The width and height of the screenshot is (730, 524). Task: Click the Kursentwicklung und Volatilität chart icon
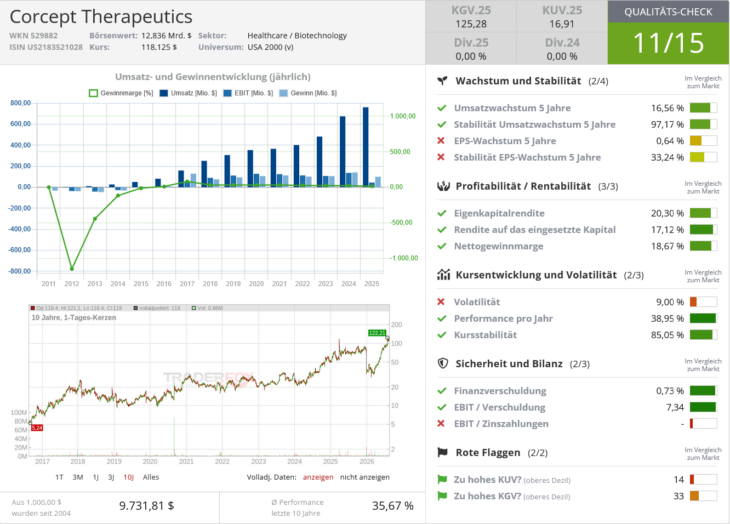pos(443,275)
